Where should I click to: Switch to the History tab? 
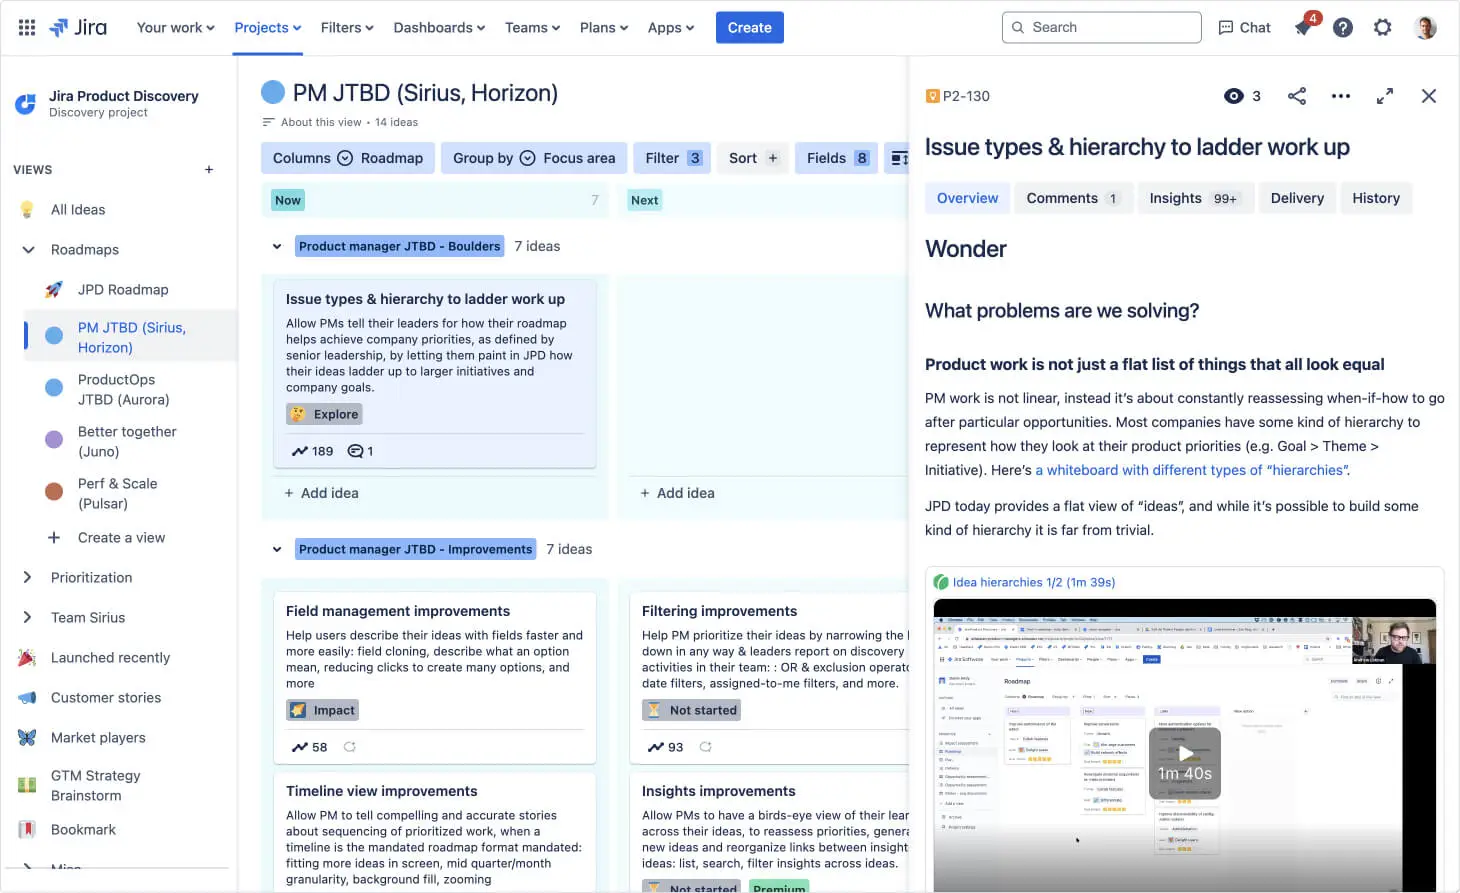[x=1376, y=198]
